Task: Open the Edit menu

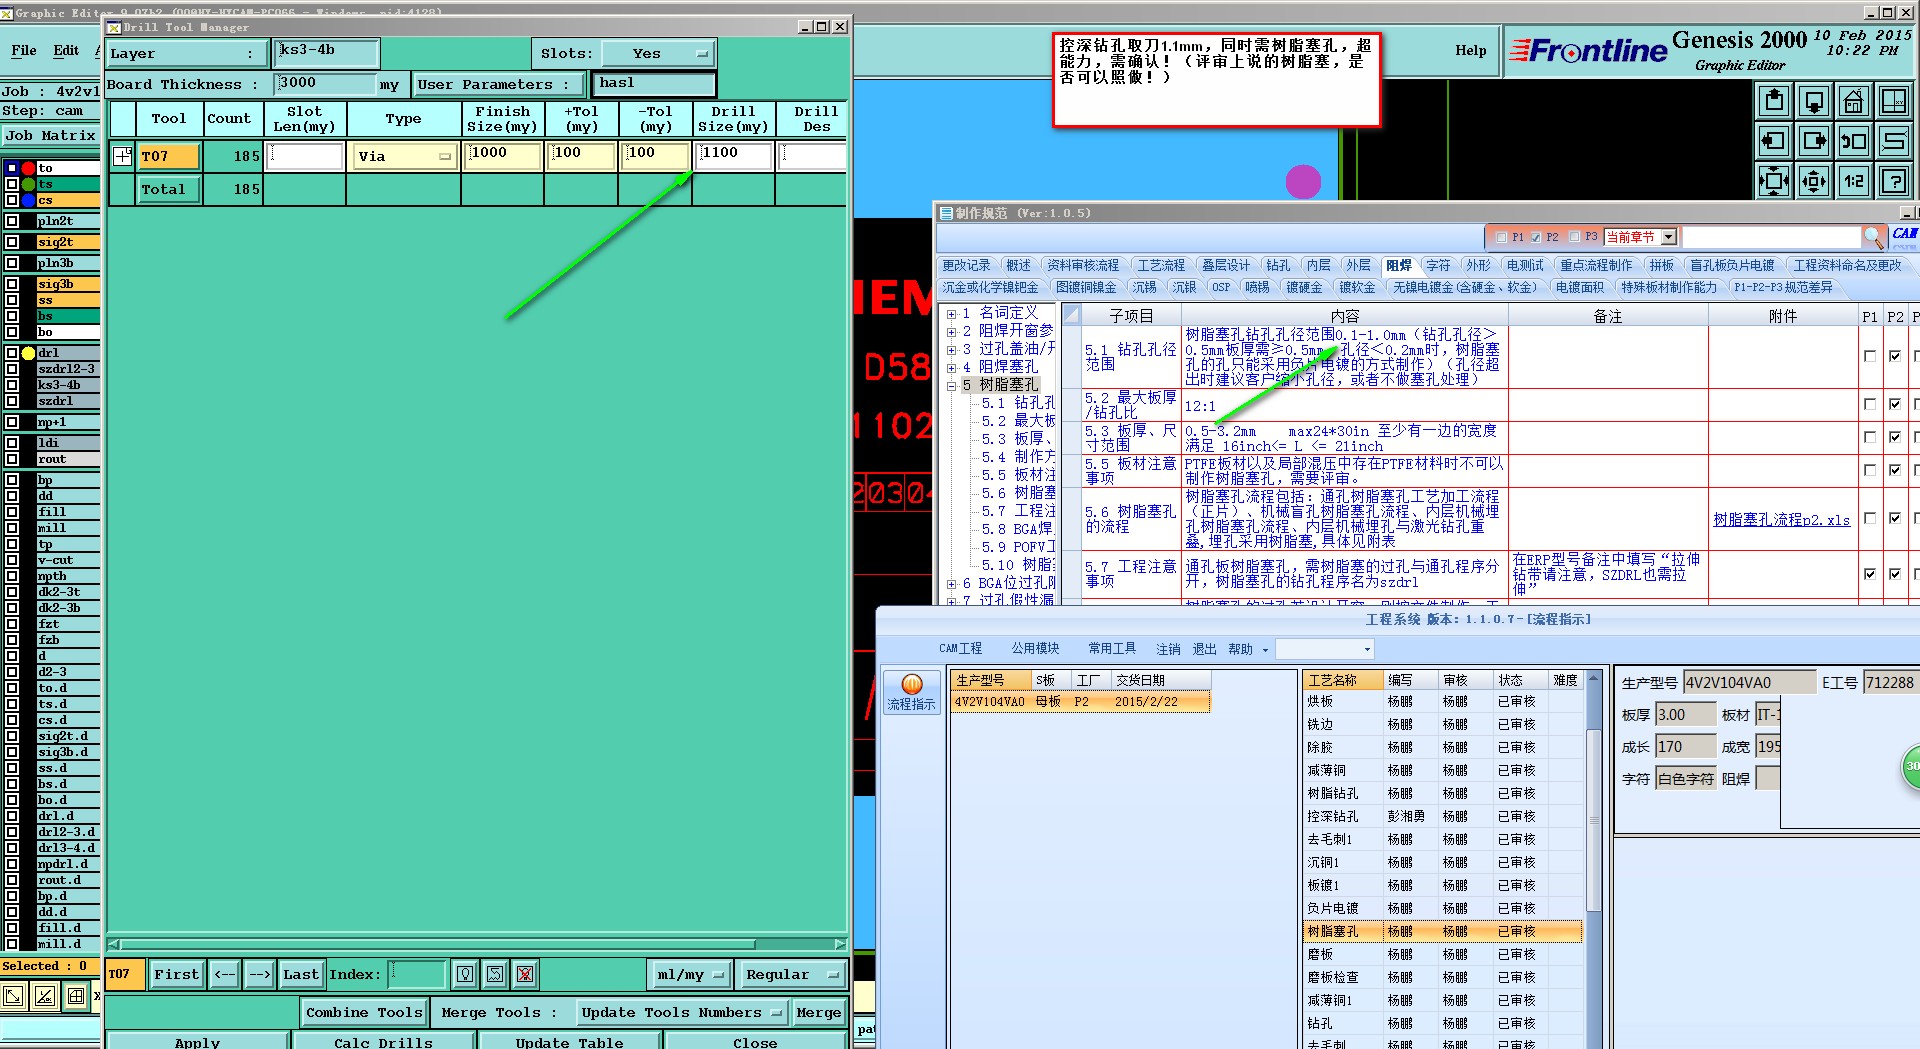Action: click(x=66, y=50)
